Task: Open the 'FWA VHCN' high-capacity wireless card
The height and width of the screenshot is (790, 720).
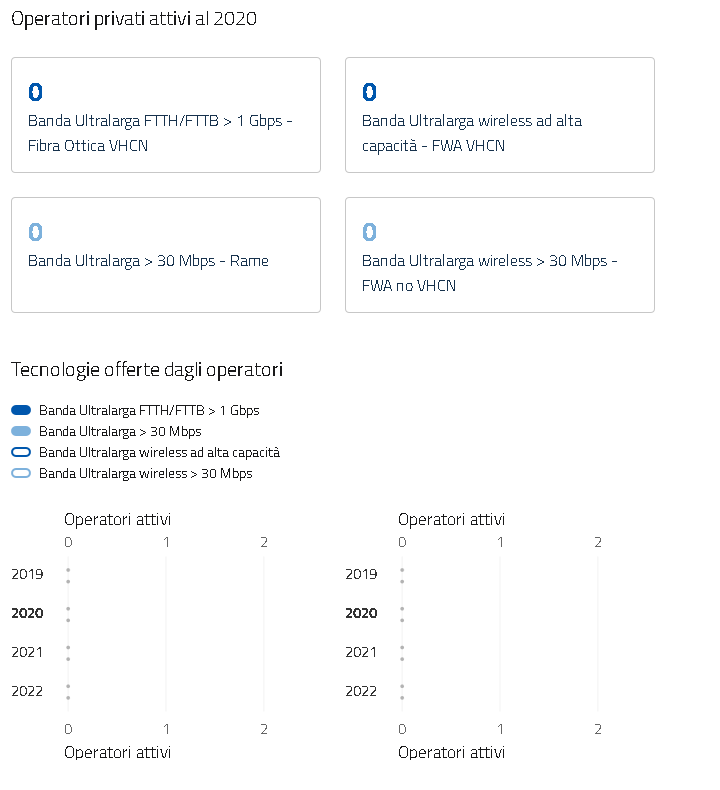Action: [x=499, y=115]
